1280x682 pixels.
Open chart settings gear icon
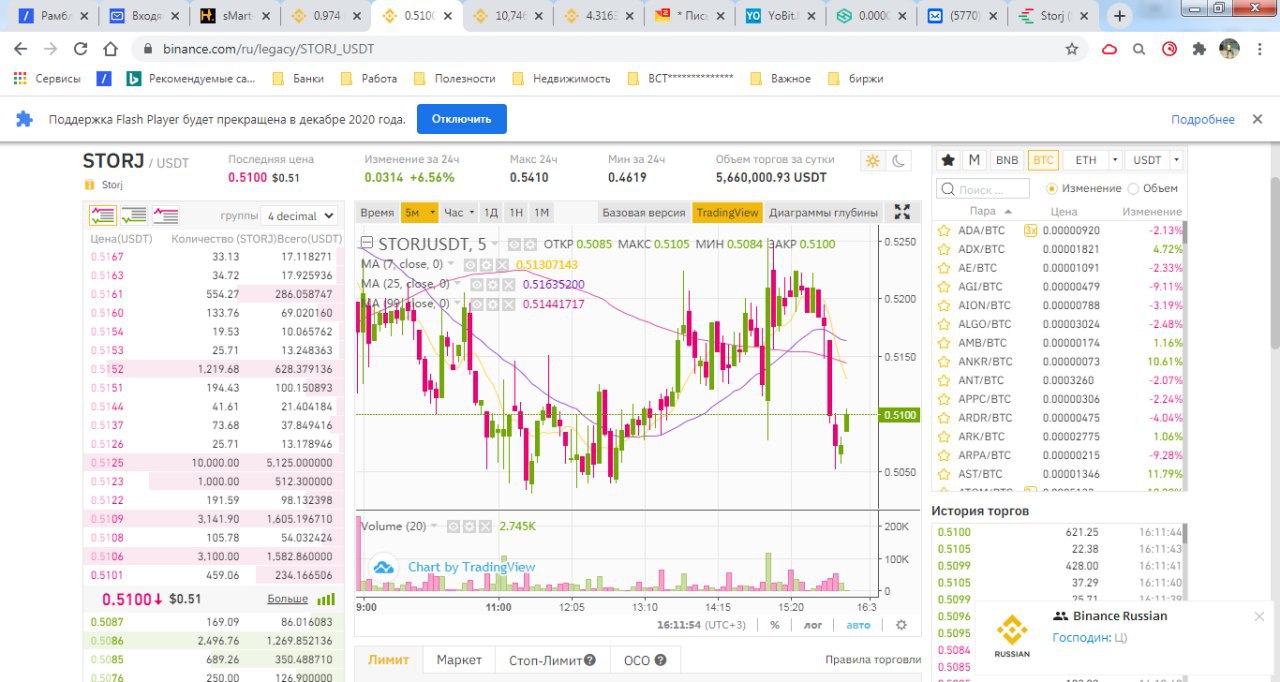pyautogui.click(x=901, y=625)
